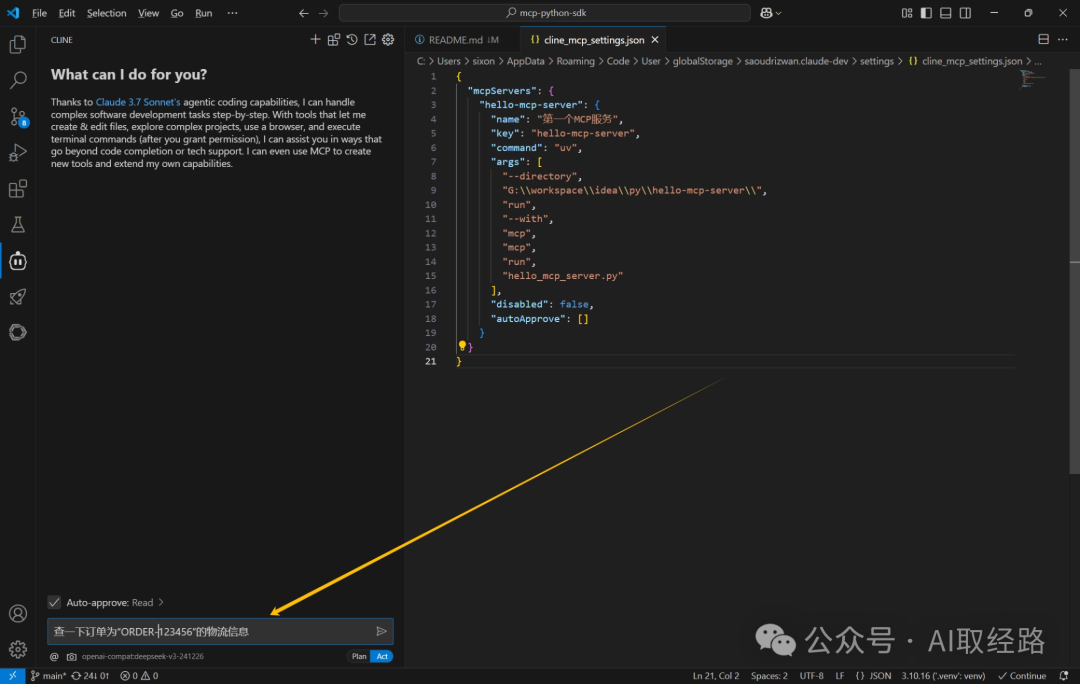Switch Cline to Act mode
The width and height of the screenshot is (1080, 684).
point(382,656)
